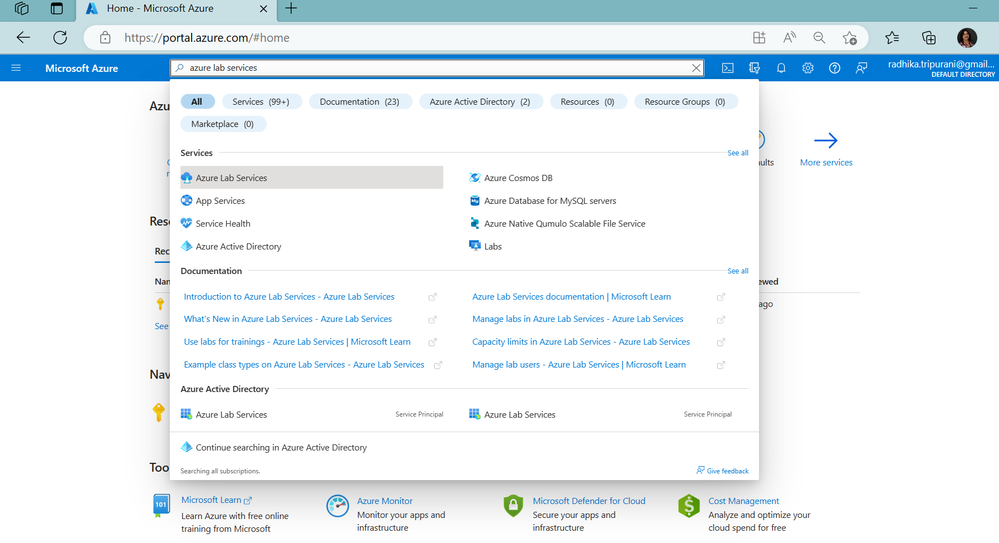The image size is (999, 543).
Task: Open Manage lab users doc link
Action: pyautogui.click(x=579, y=365)
